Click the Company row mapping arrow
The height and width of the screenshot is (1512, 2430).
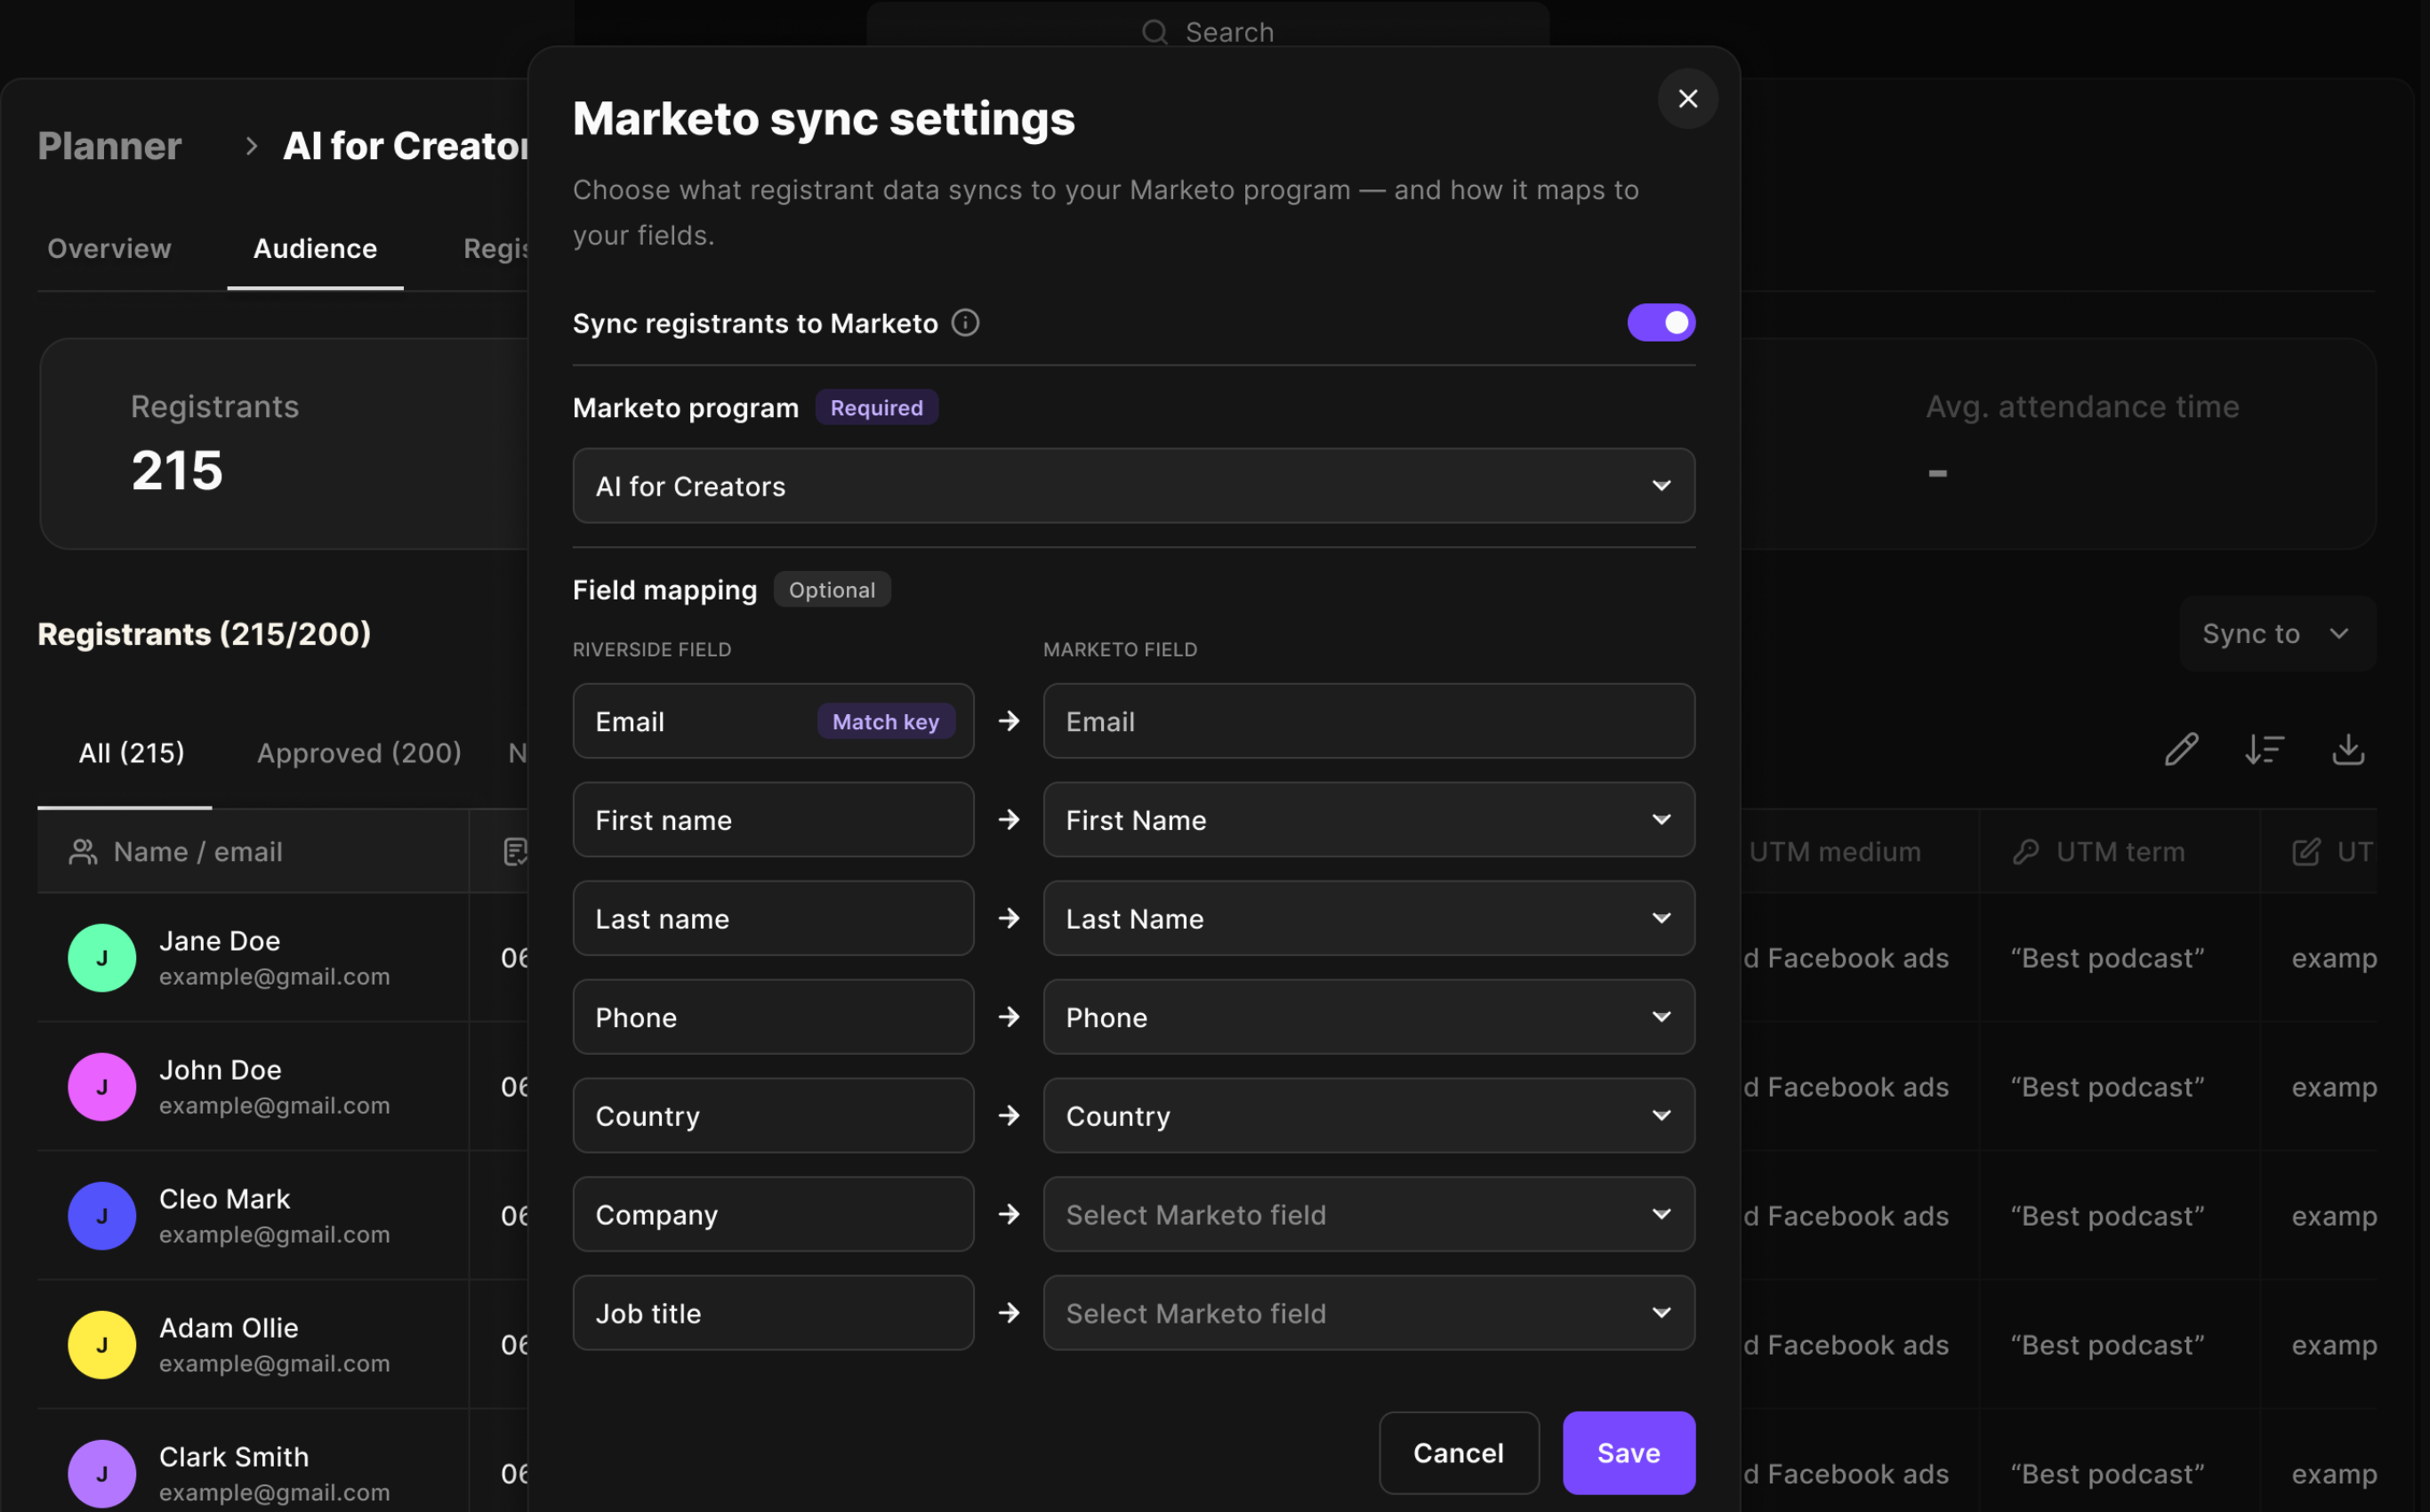(x=1008, y=1214)
